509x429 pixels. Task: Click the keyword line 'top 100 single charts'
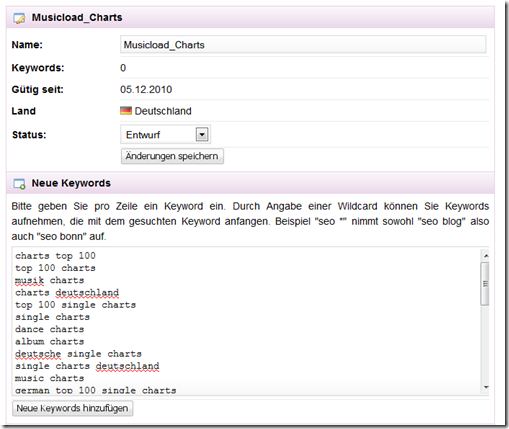pos(76,305)
